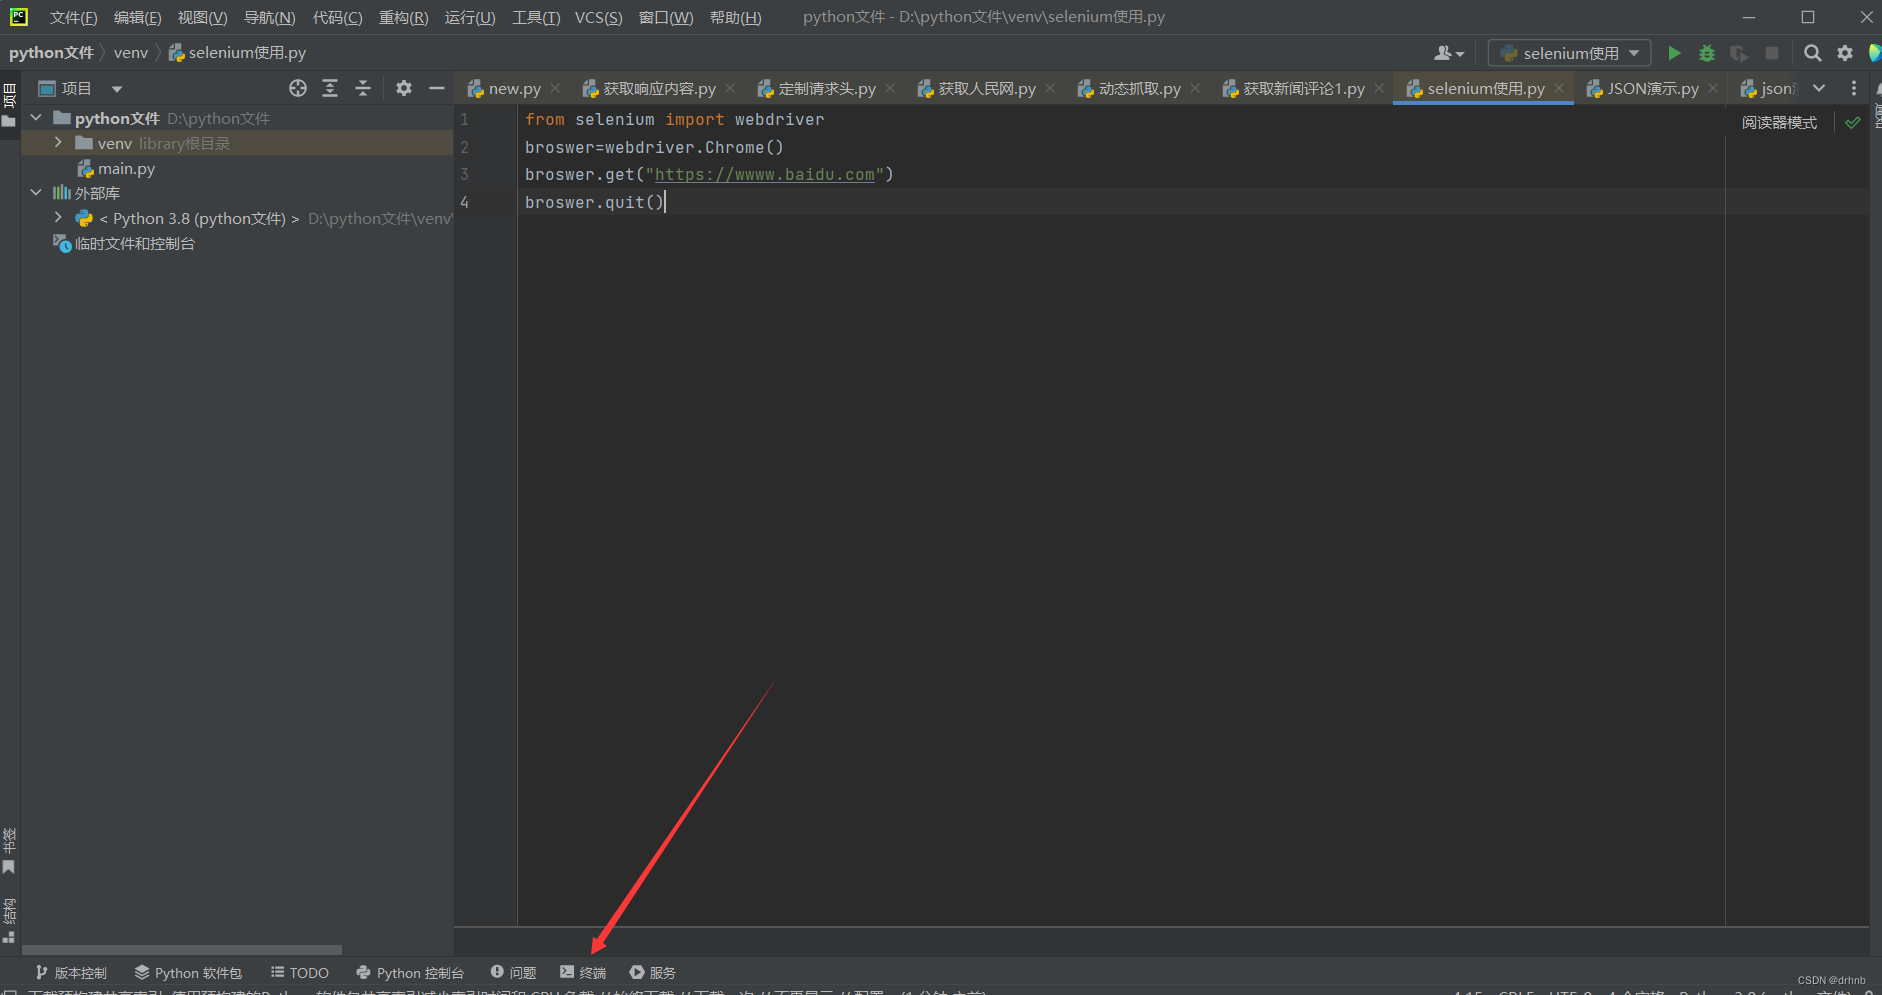Open 编辑(E) menu
Screen dimensions: 1882x995
[x=138, y=17]
